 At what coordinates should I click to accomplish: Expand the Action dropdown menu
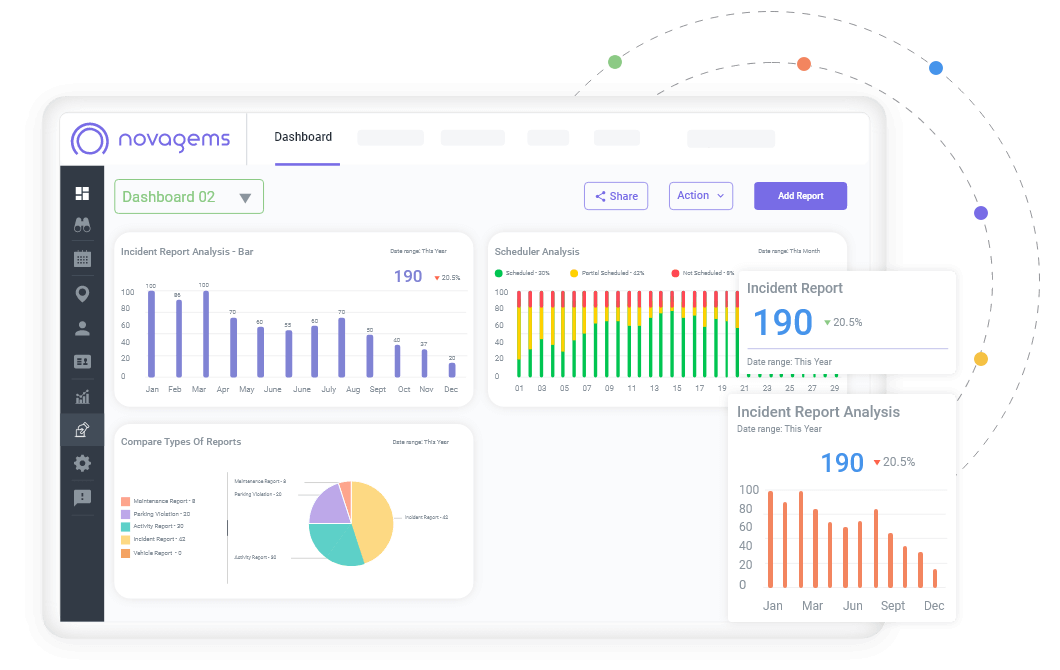700,196
